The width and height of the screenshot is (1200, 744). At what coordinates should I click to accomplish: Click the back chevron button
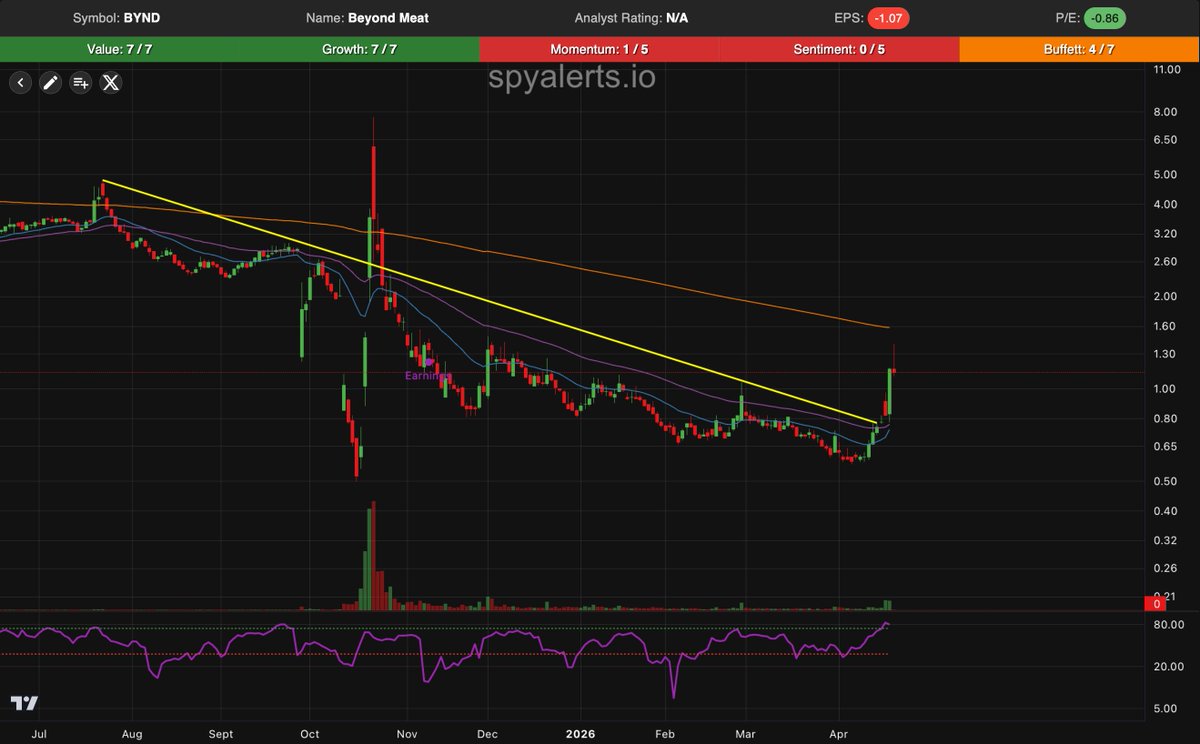tap(20, 83)
